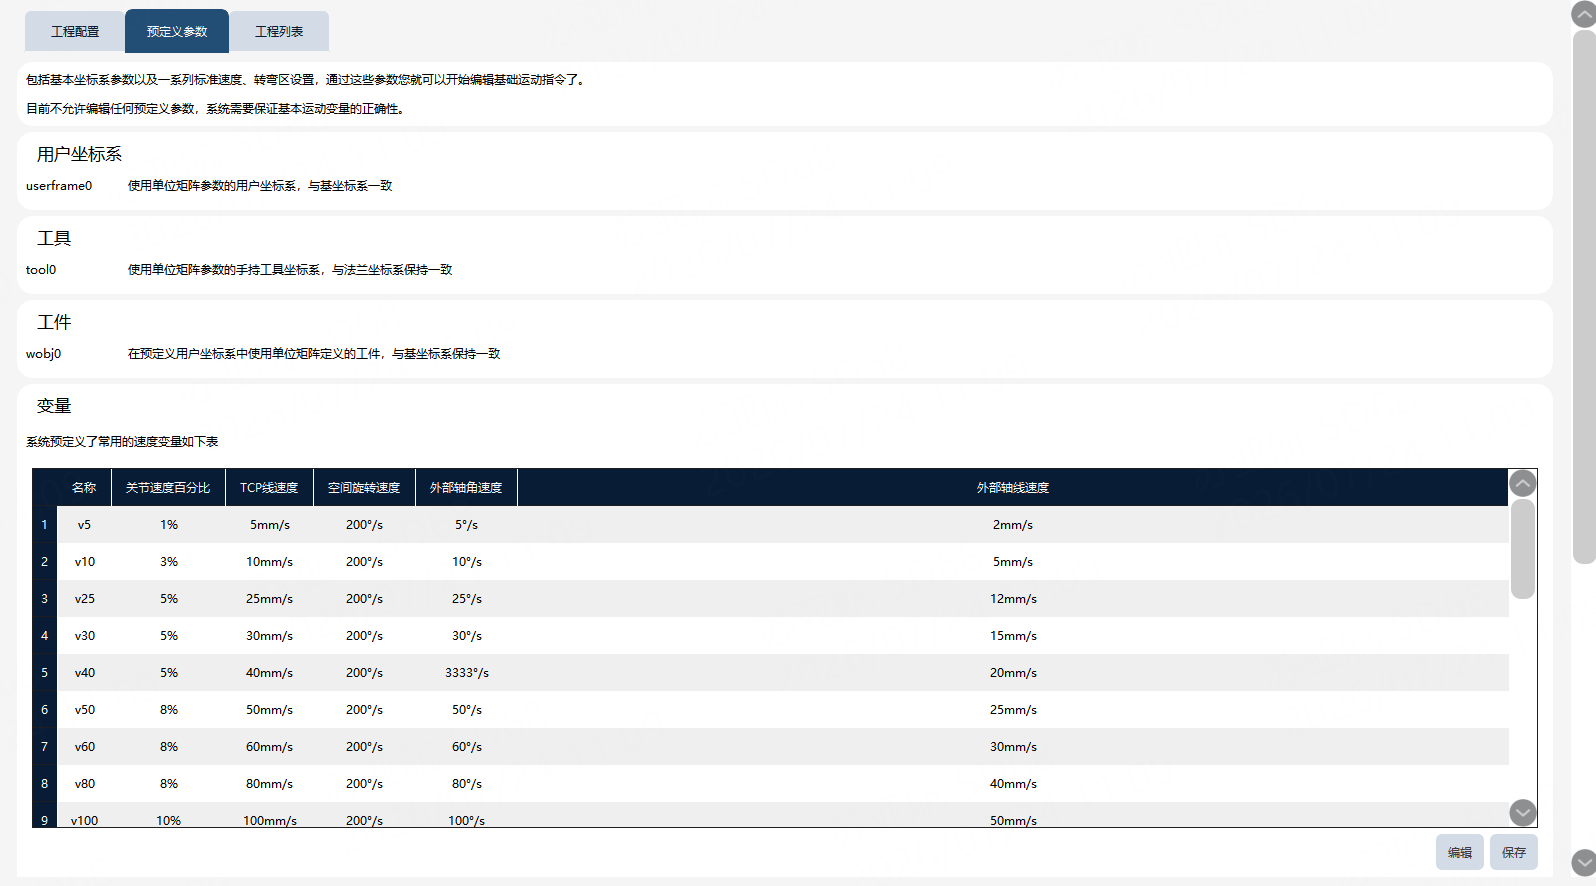Open the 工程列表 tab
Screen dimensions: 1596x886
[x=279, y=31]
